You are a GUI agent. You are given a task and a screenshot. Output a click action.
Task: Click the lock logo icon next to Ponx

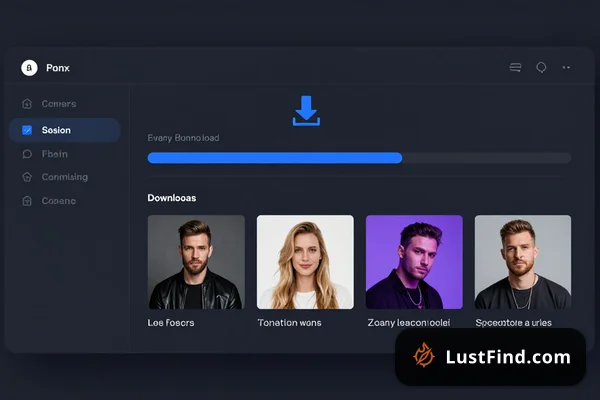29,68
